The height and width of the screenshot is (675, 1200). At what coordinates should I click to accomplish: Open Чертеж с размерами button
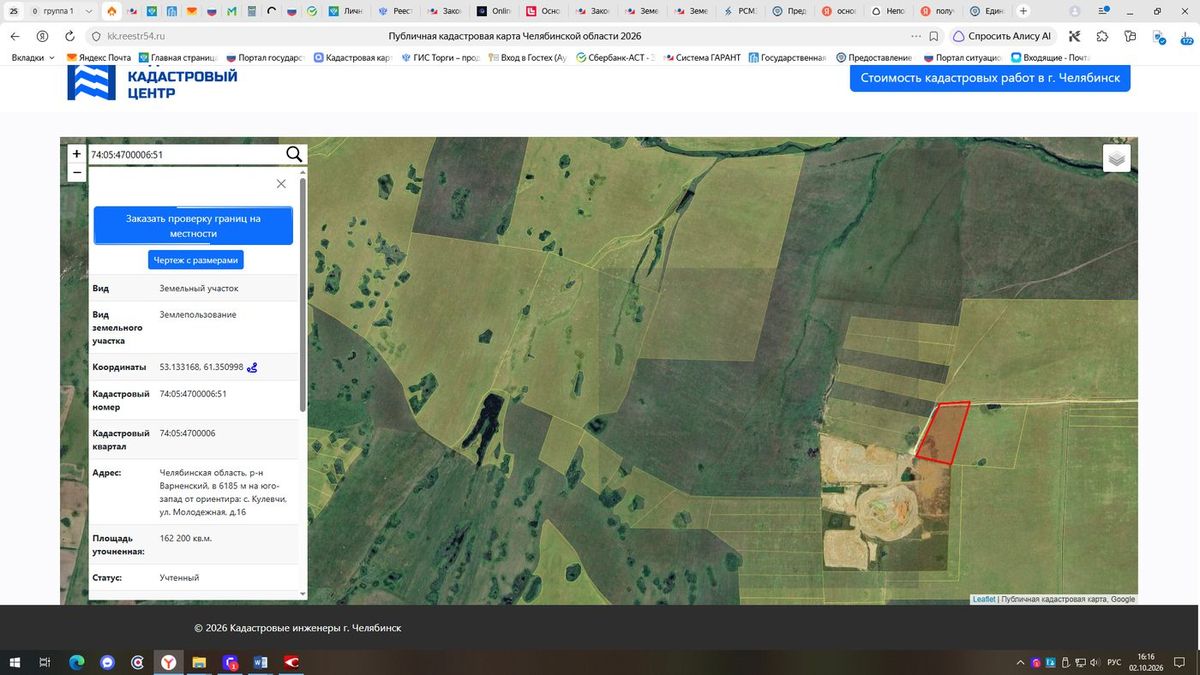[196, 260]
